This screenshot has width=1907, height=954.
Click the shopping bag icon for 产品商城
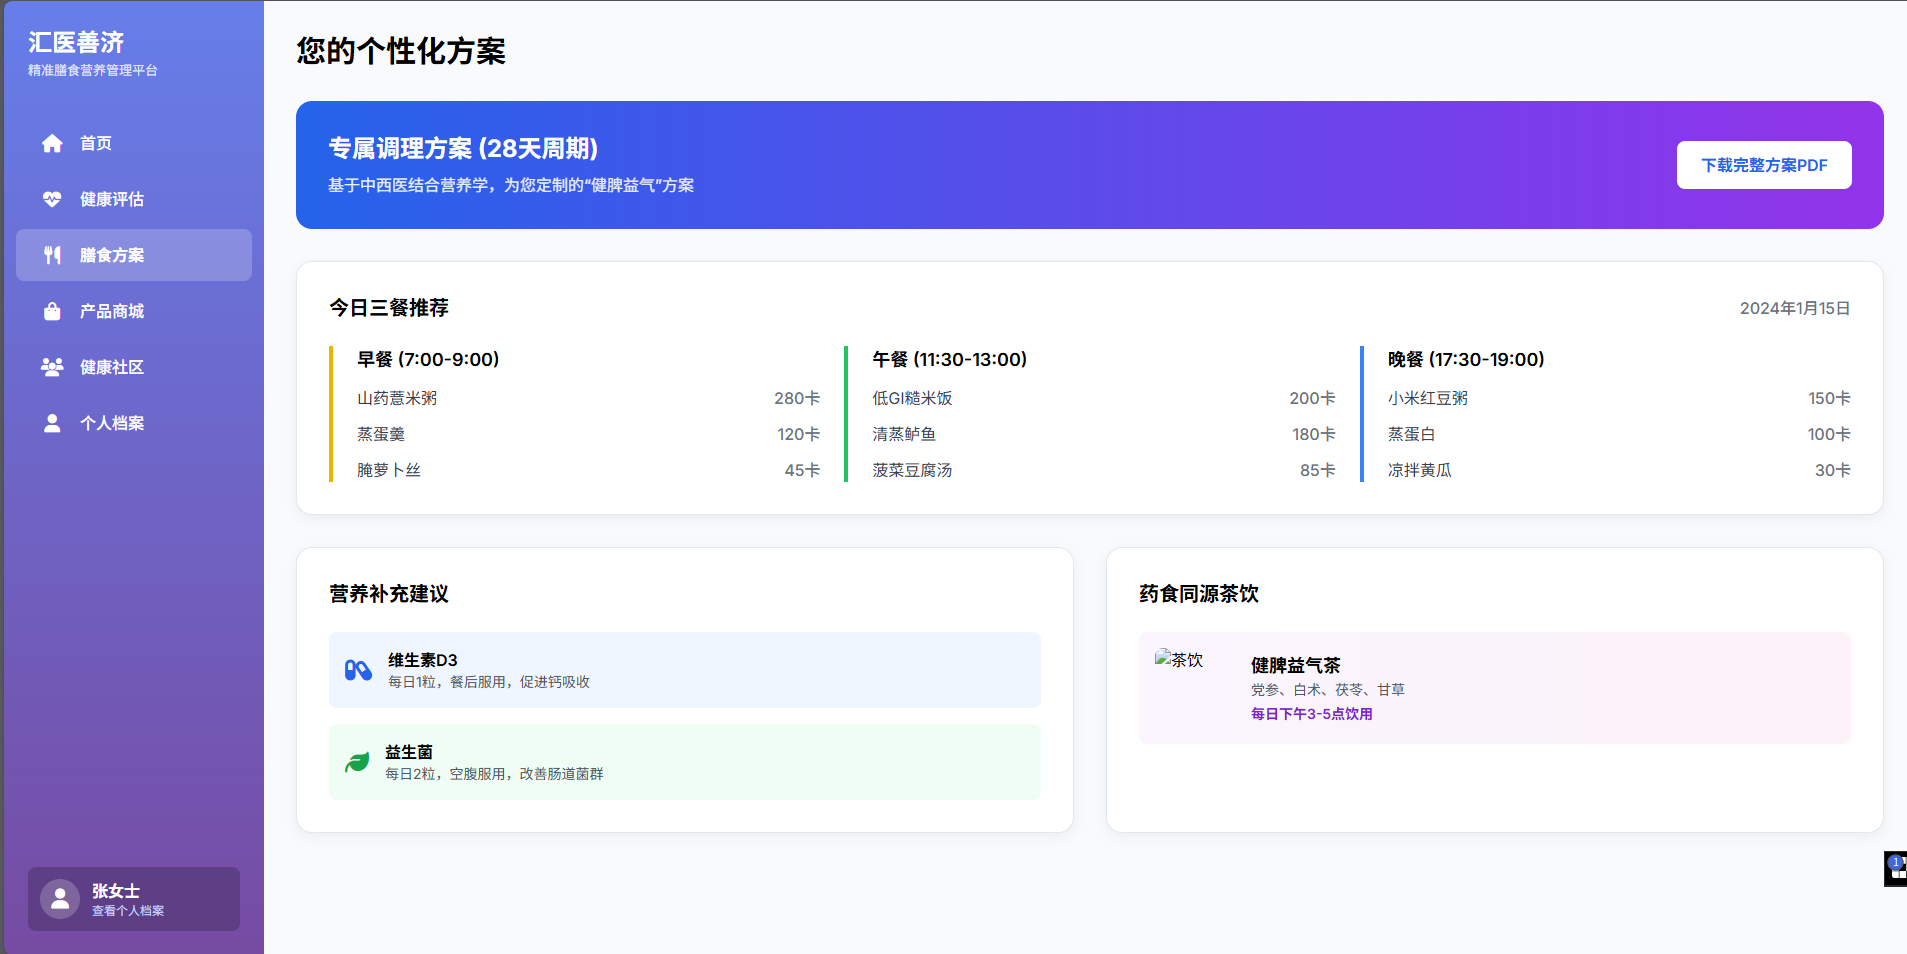point(52,311)
